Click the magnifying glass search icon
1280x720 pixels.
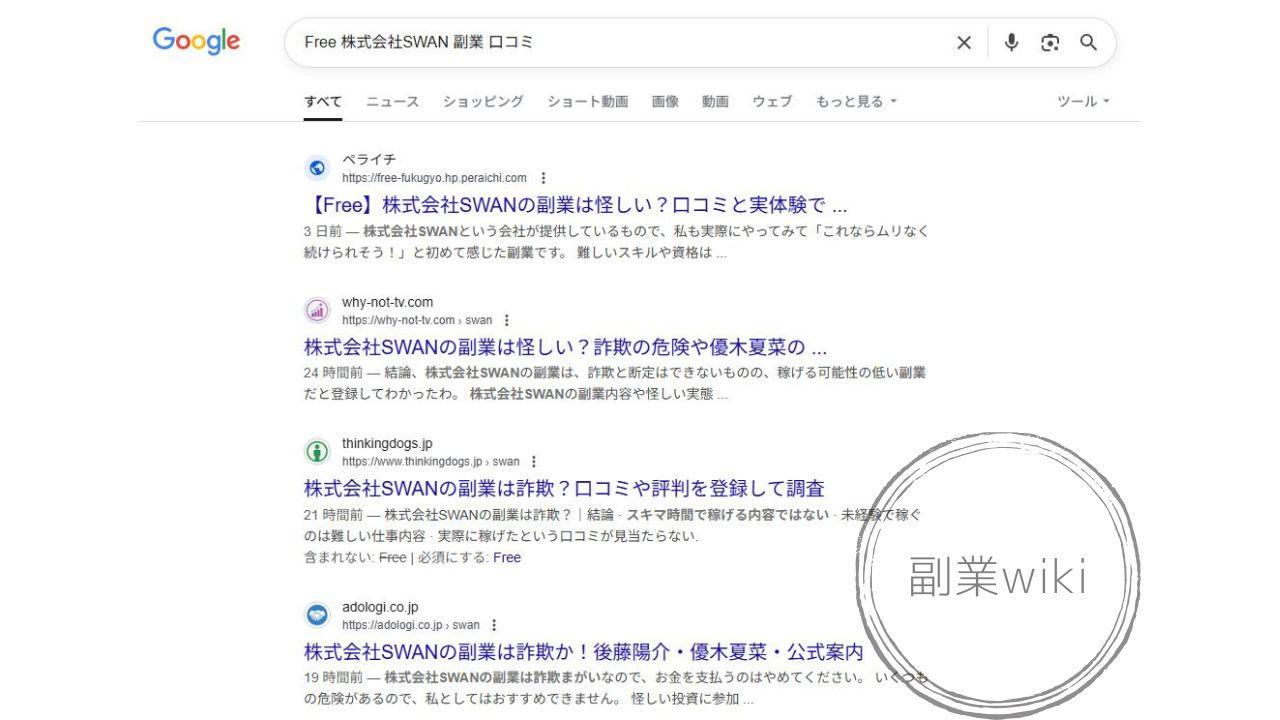1088,42
